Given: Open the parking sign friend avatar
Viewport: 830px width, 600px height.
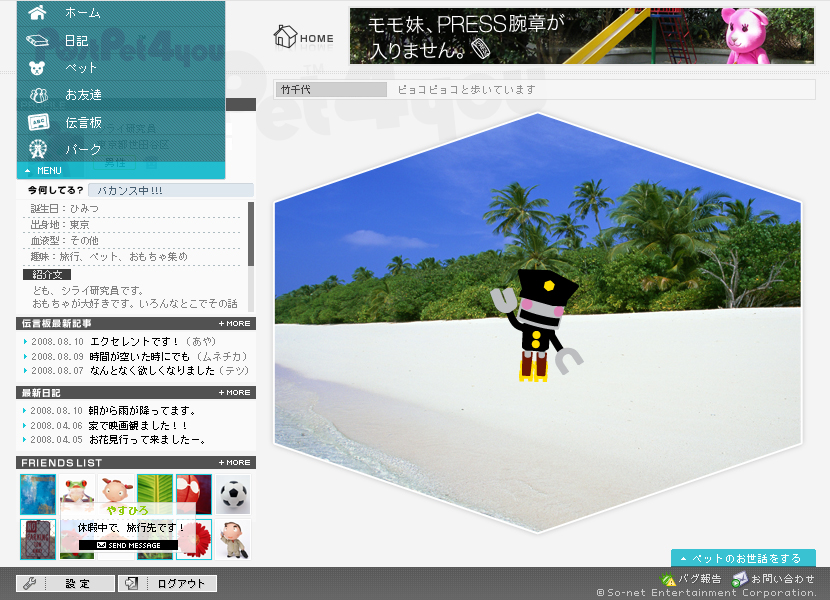Looking at the screenshot, I should (x=38, y=539).
